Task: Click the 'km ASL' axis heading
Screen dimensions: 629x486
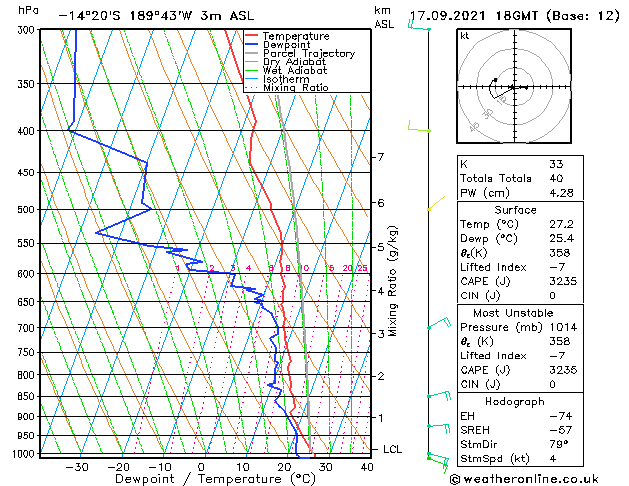Action: pos(384,17)
